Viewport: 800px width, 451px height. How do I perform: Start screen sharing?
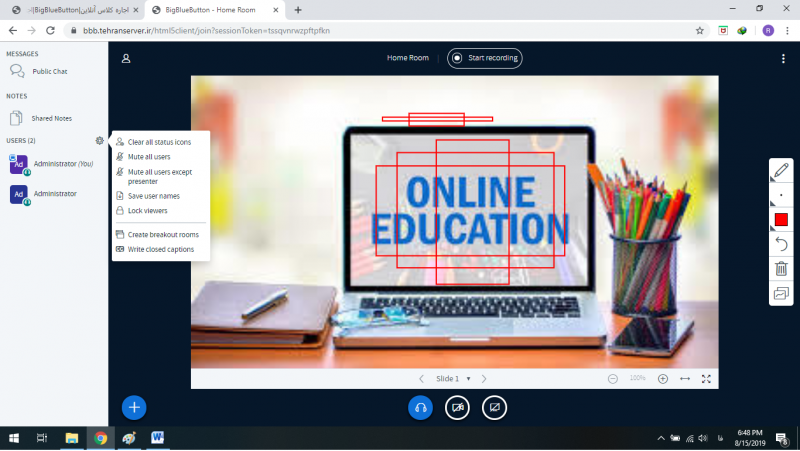494,407
